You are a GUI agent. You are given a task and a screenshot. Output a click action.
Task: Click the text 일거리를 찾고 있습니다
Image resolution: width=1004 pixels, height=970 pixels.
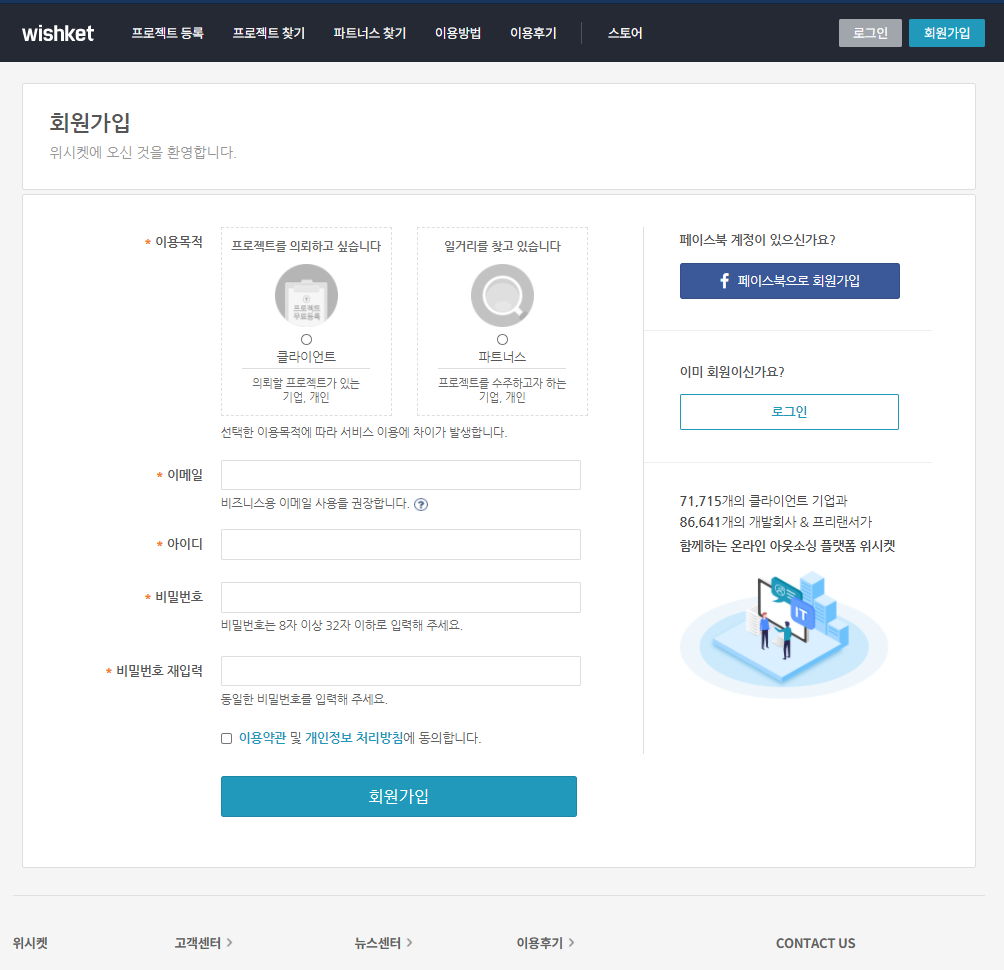click(503, 247)
